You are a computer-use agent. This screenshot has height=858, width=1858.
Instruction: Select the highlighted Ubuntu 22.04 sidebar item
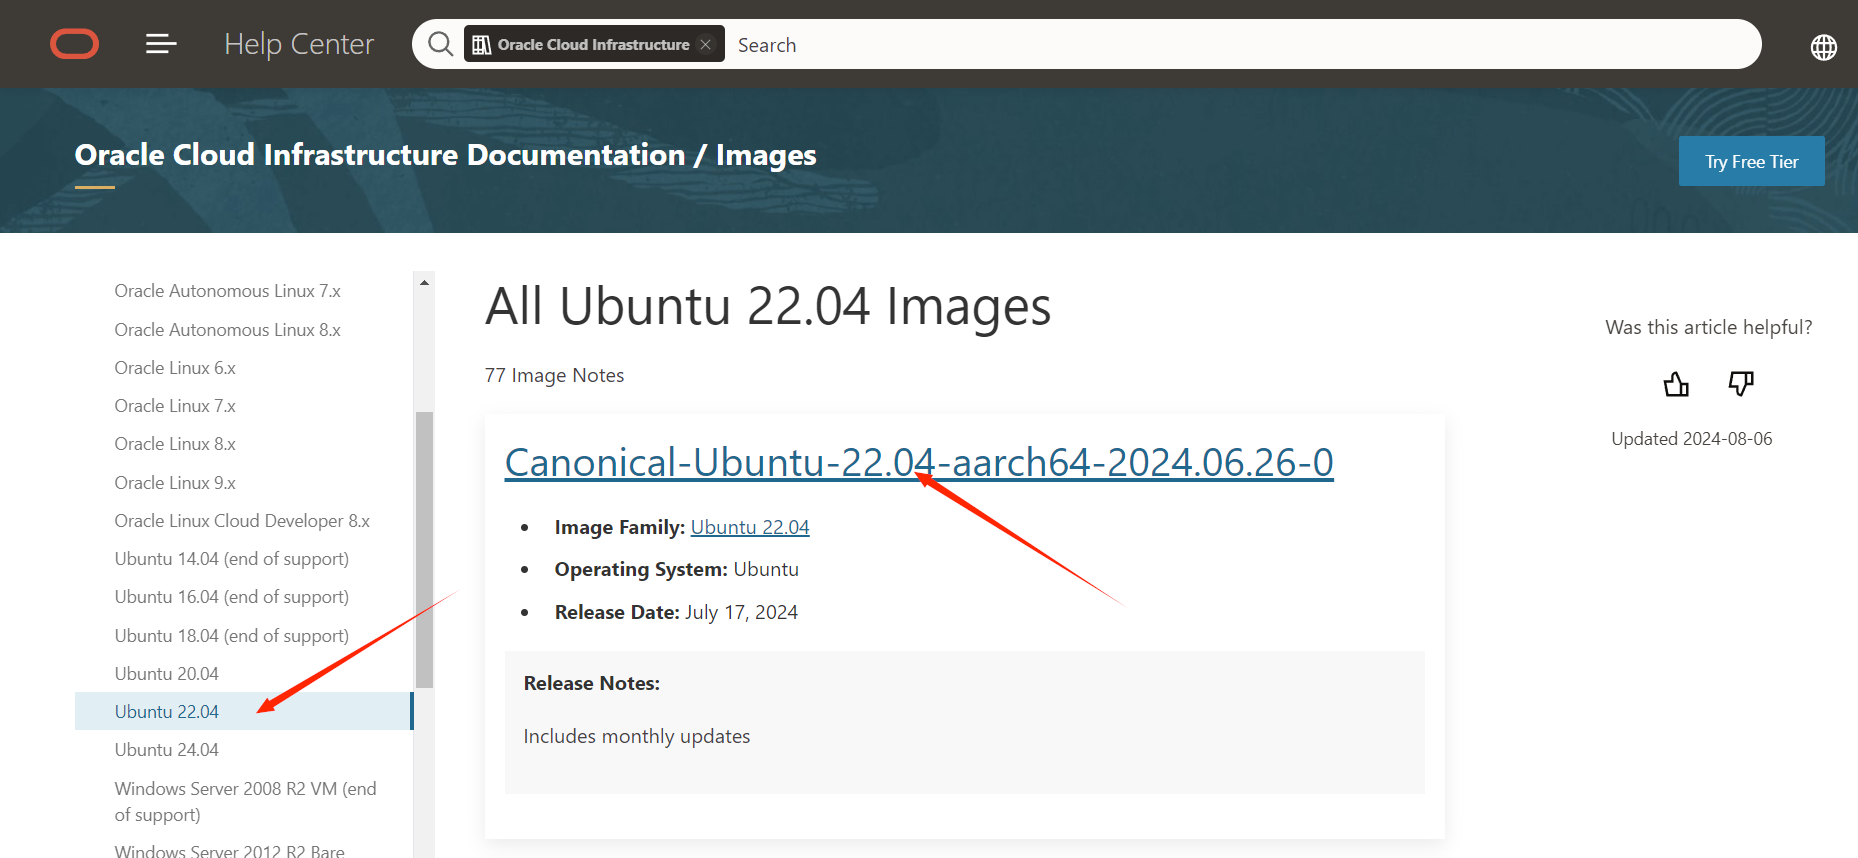(x=243, y=711)
